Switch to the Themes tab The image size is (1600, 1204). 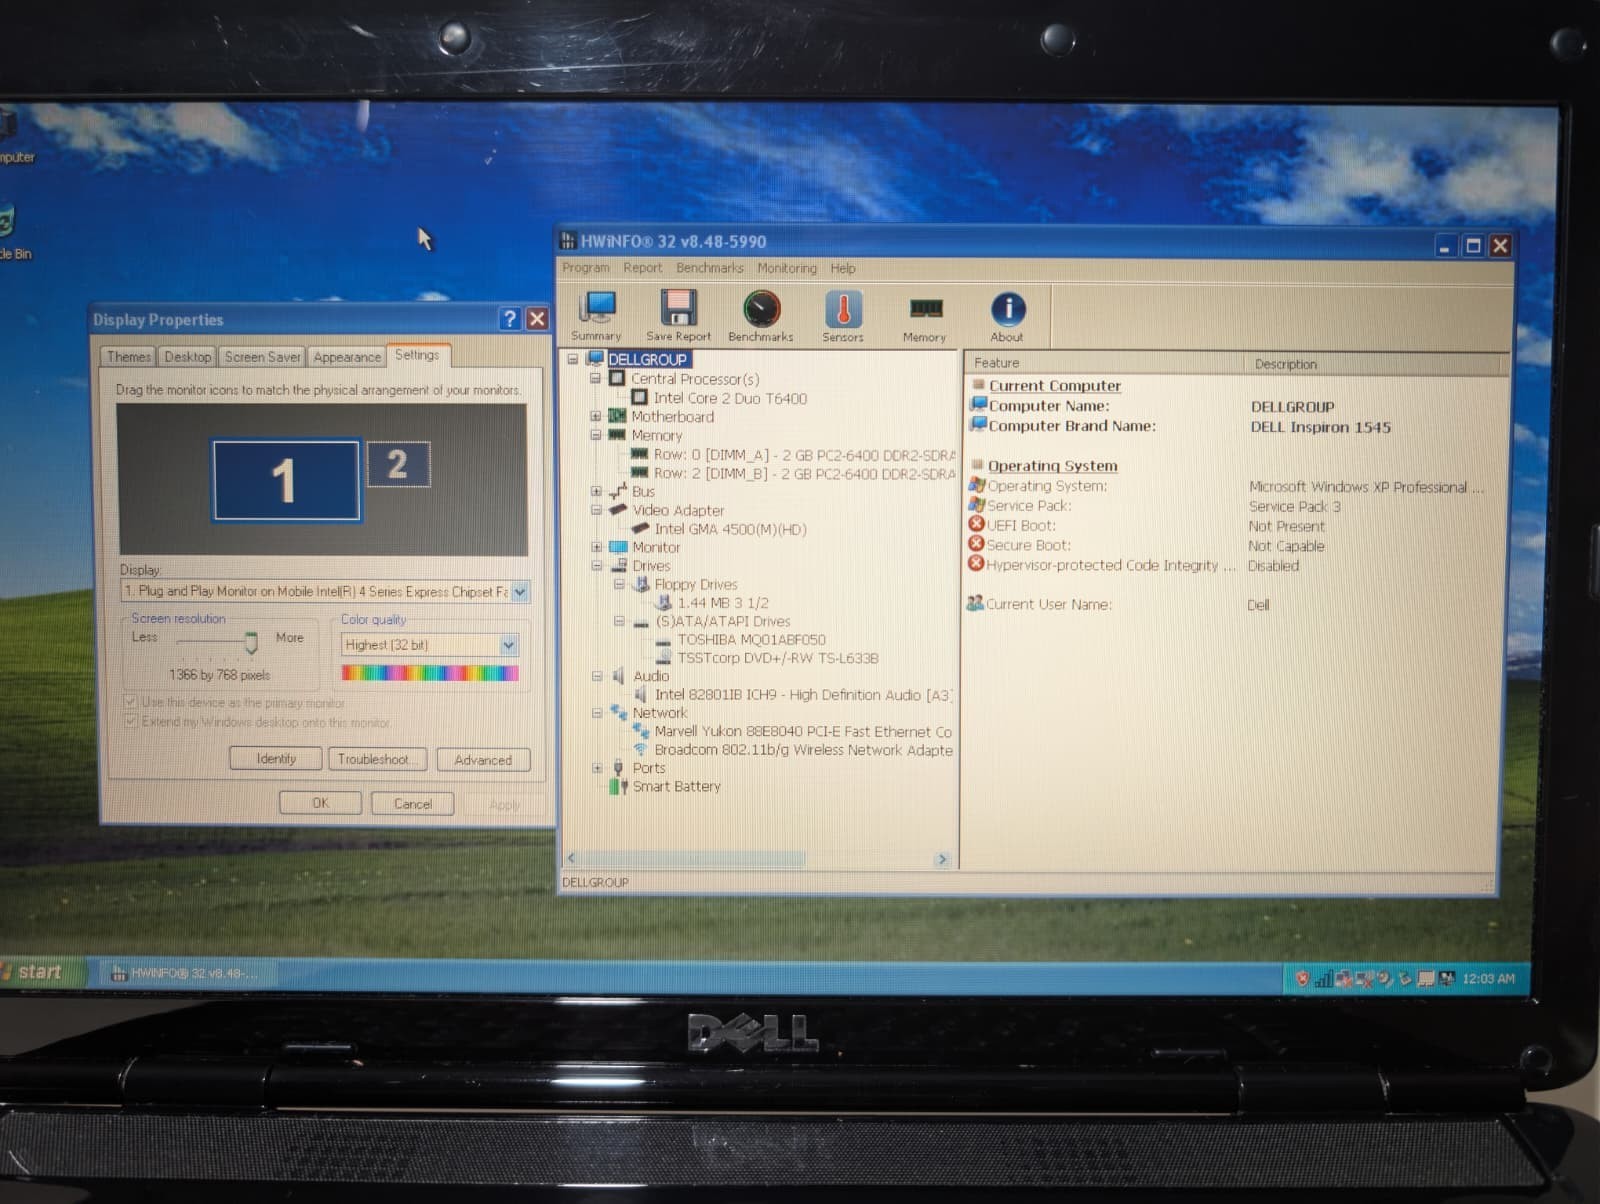pyautogui.click(x=129, y=357)
